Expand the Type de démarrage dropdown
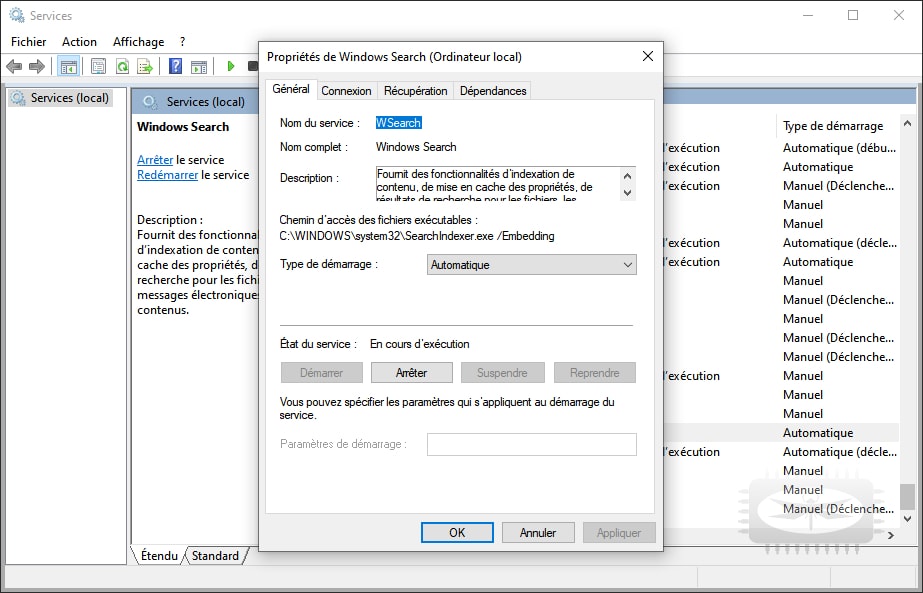 point(532,265)
